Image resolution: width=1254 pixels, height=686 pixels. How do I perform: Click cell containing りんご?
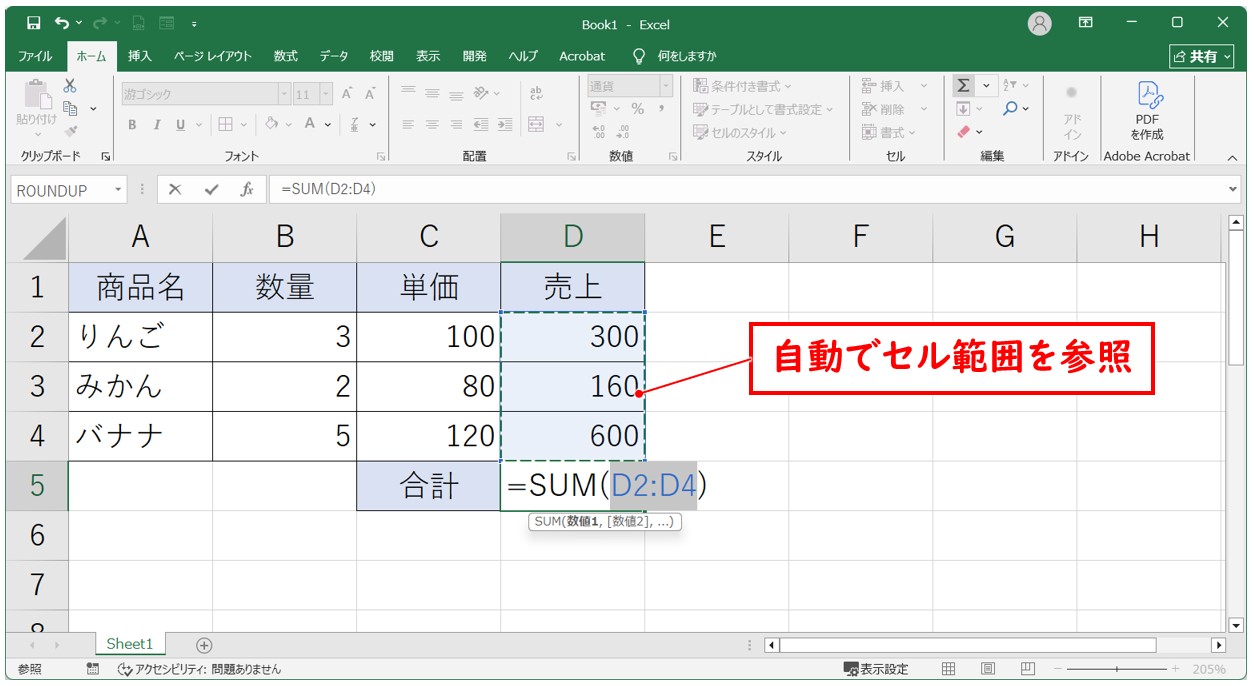[x=140, y=336]
